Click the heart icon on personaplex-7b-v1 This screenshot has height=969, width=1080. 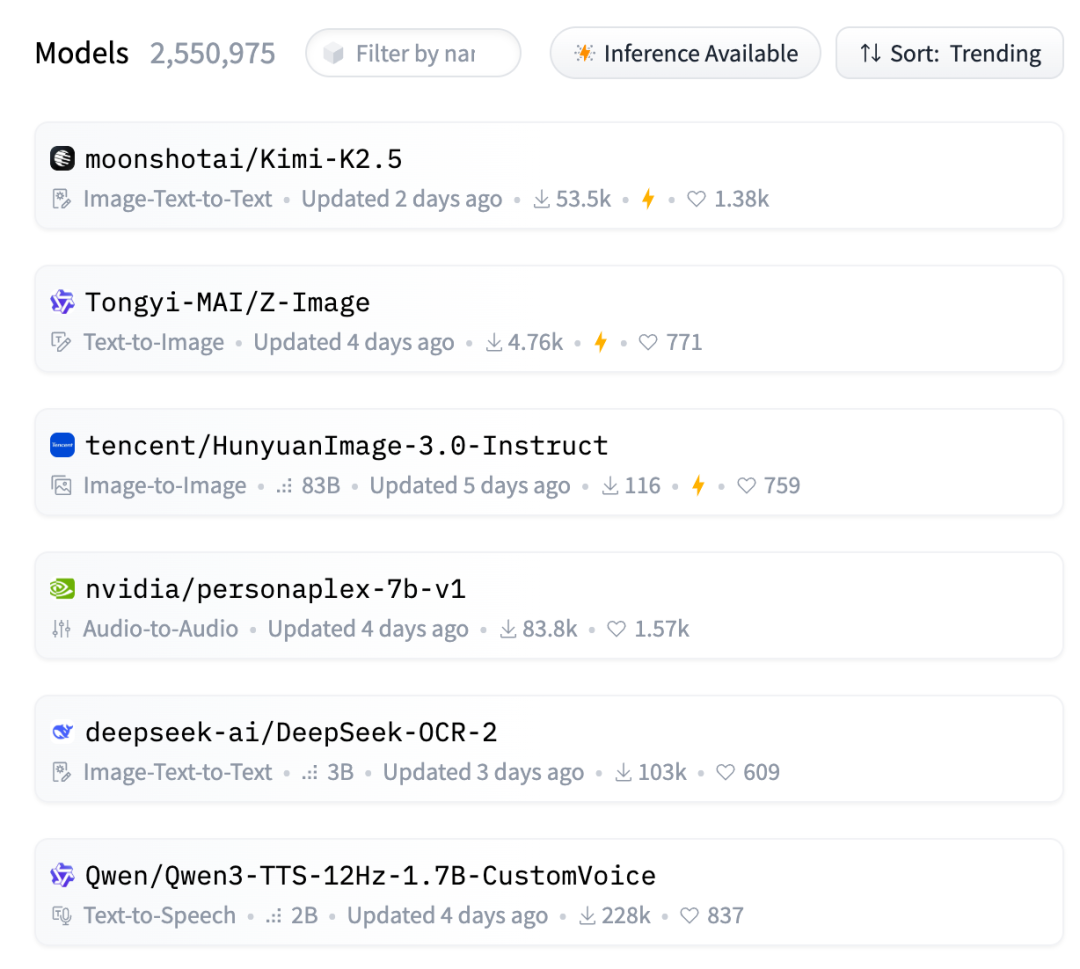tap(617, 629)
